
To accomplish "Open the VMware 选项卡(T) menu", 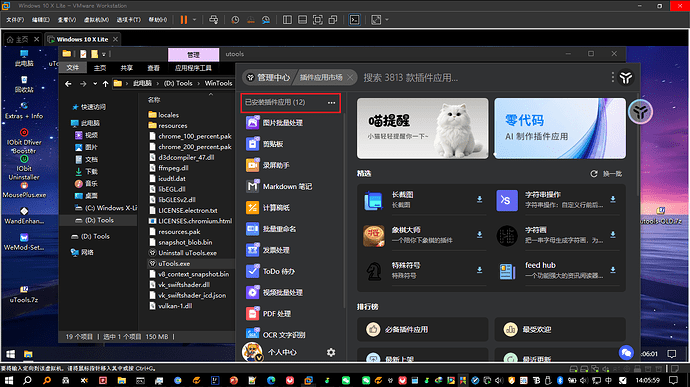I will 128,20.
